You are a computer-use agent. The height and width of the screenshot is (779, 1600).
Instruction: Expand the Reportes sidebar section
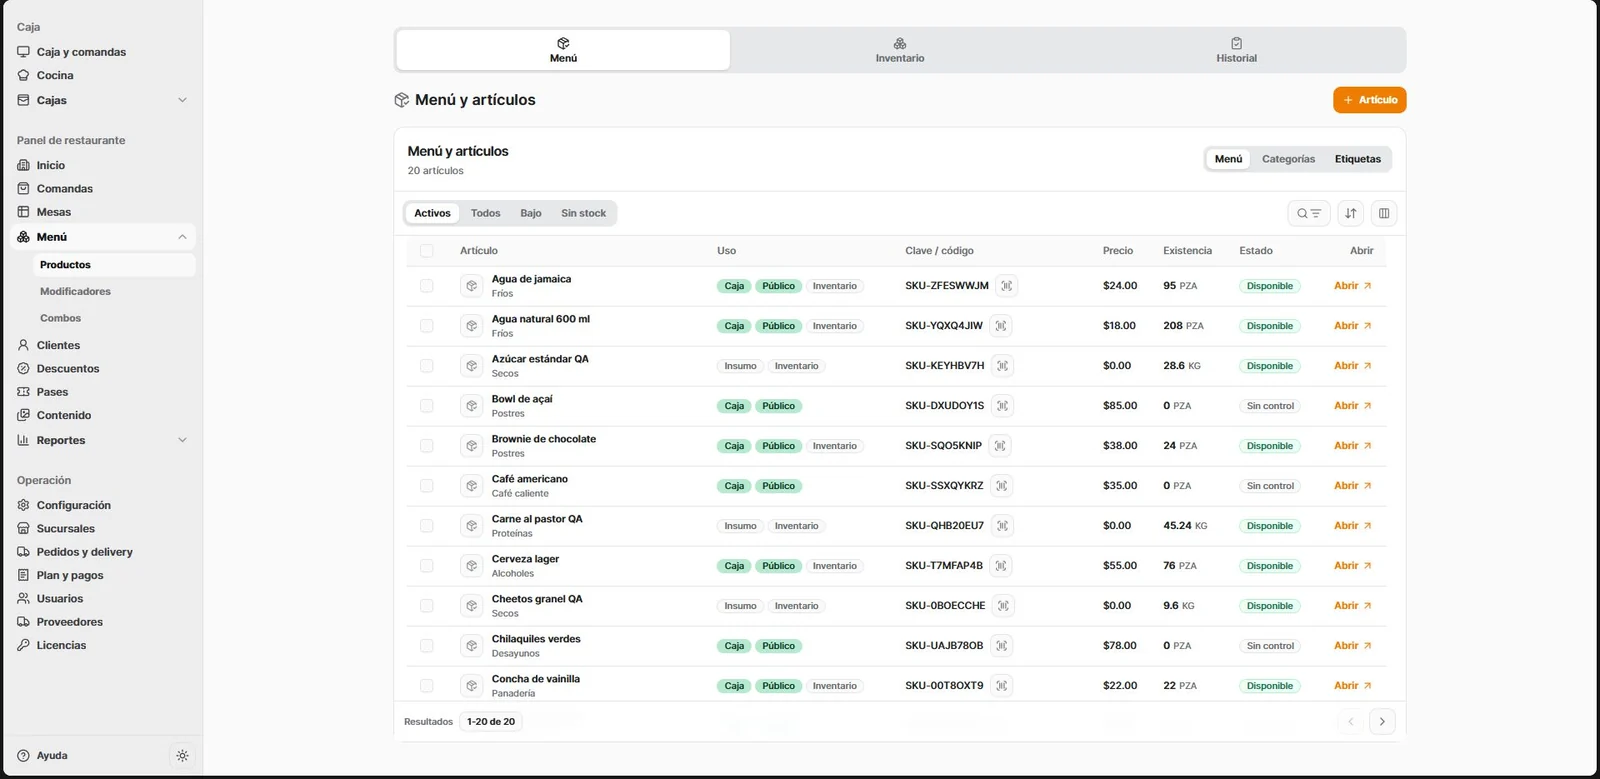tap(182, 440)
